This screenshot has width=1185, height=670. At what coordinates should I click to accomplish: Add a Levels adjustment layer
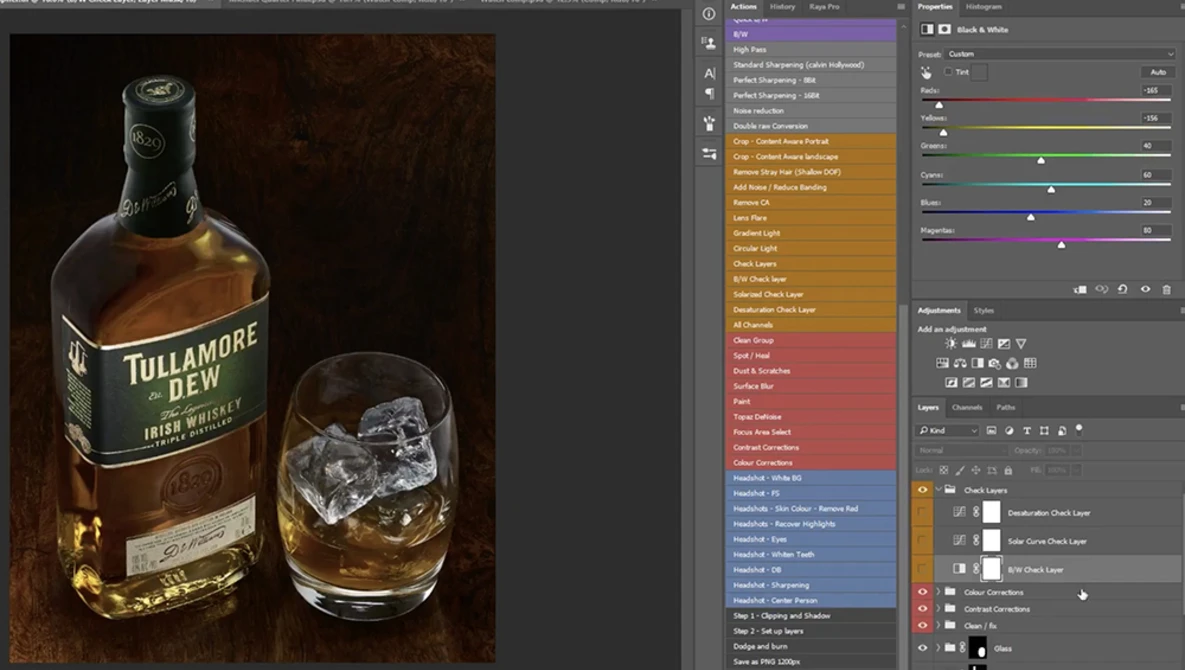(x=969, y=344)
